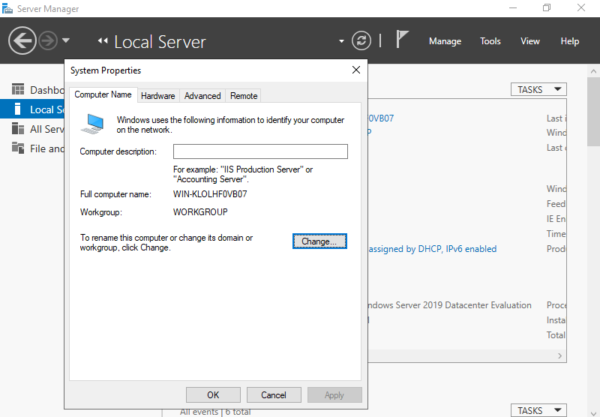Click the Server Manager title bar icon

pyautogui.click(x=7, y=8)
